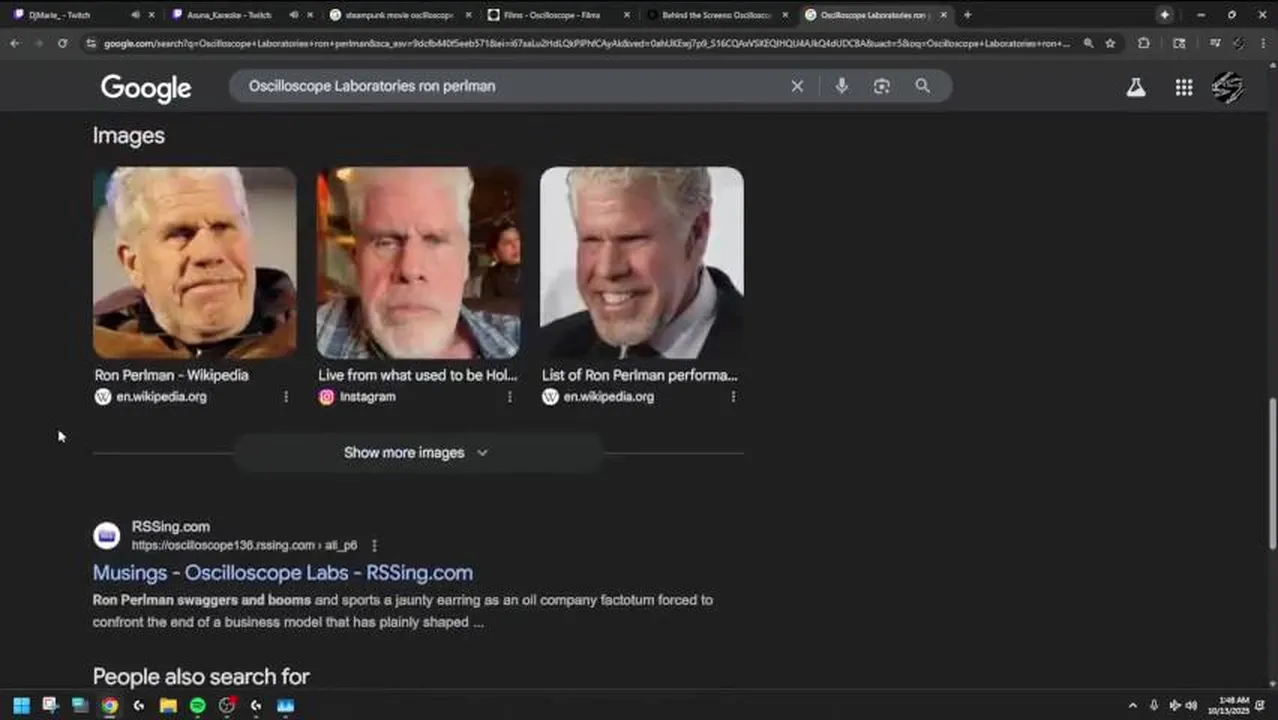Open the tuxedo Ron Perlman image thumbnail
The width and height of the screenshot is (1278, 720).
(x=642, y=263)
